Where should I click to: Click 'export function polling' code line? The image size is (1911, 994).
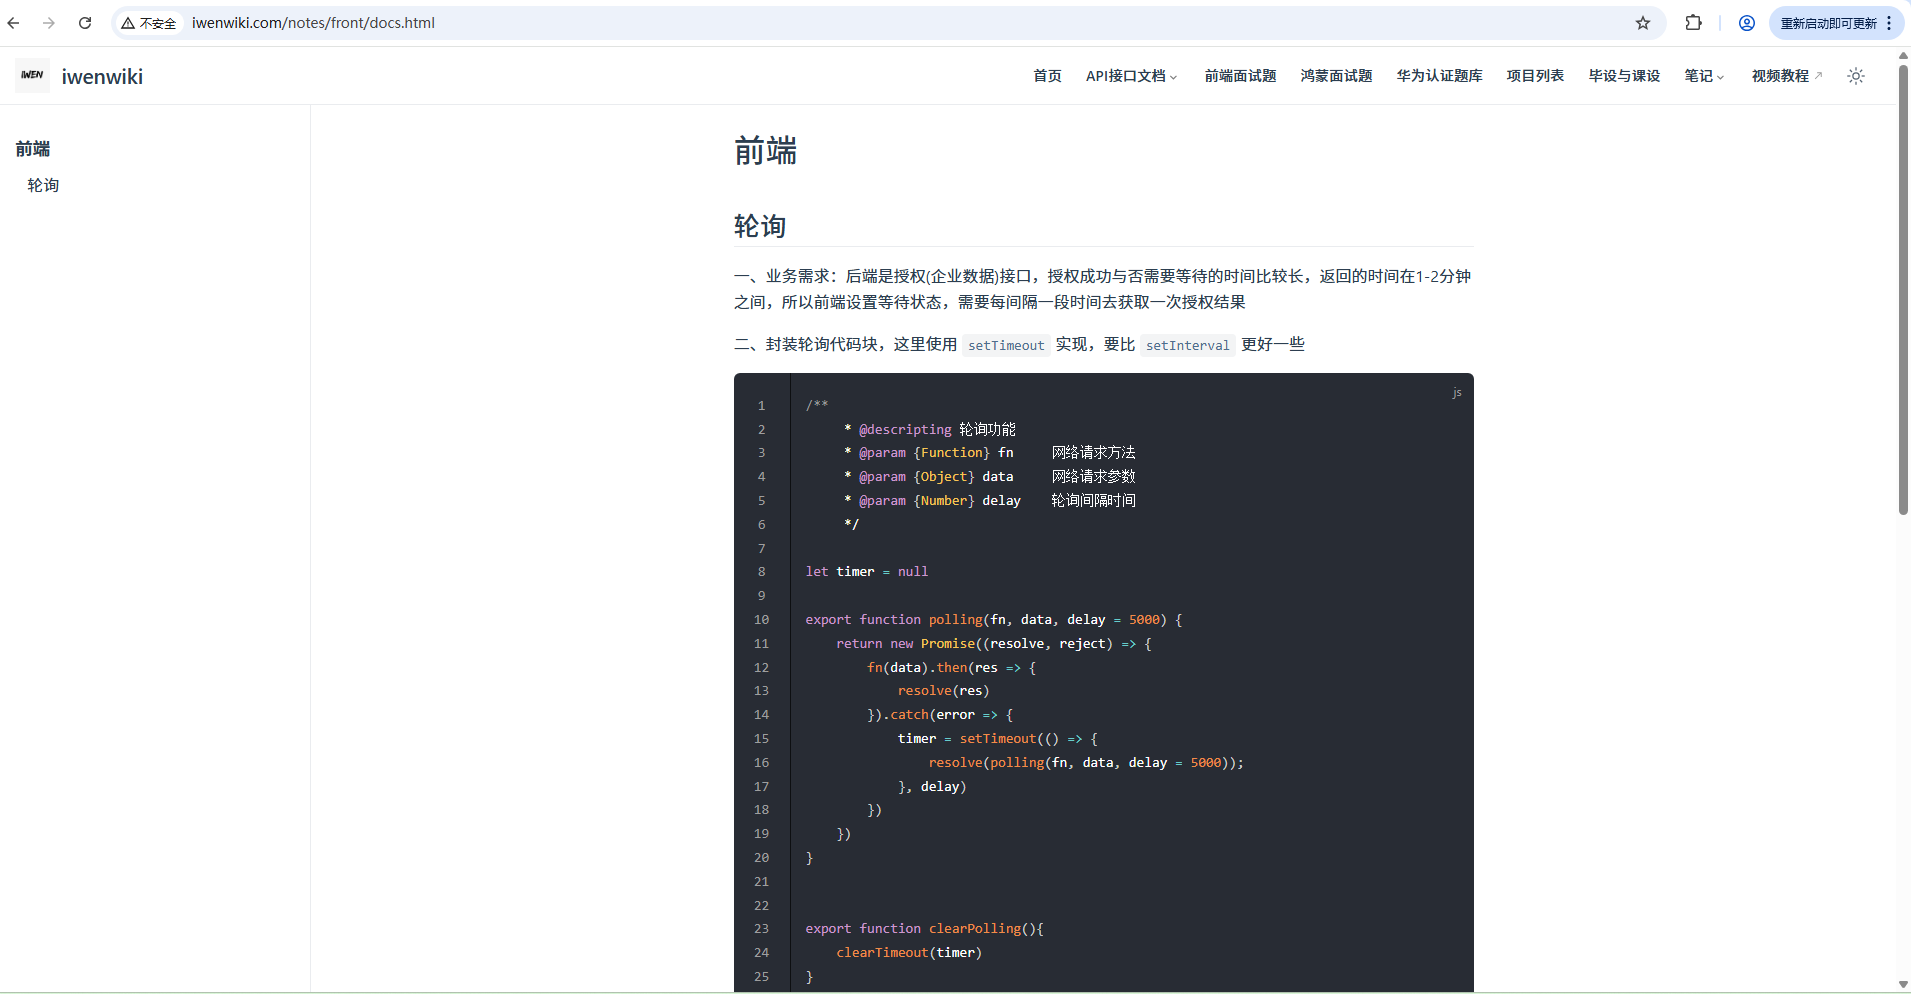(994, 620)
